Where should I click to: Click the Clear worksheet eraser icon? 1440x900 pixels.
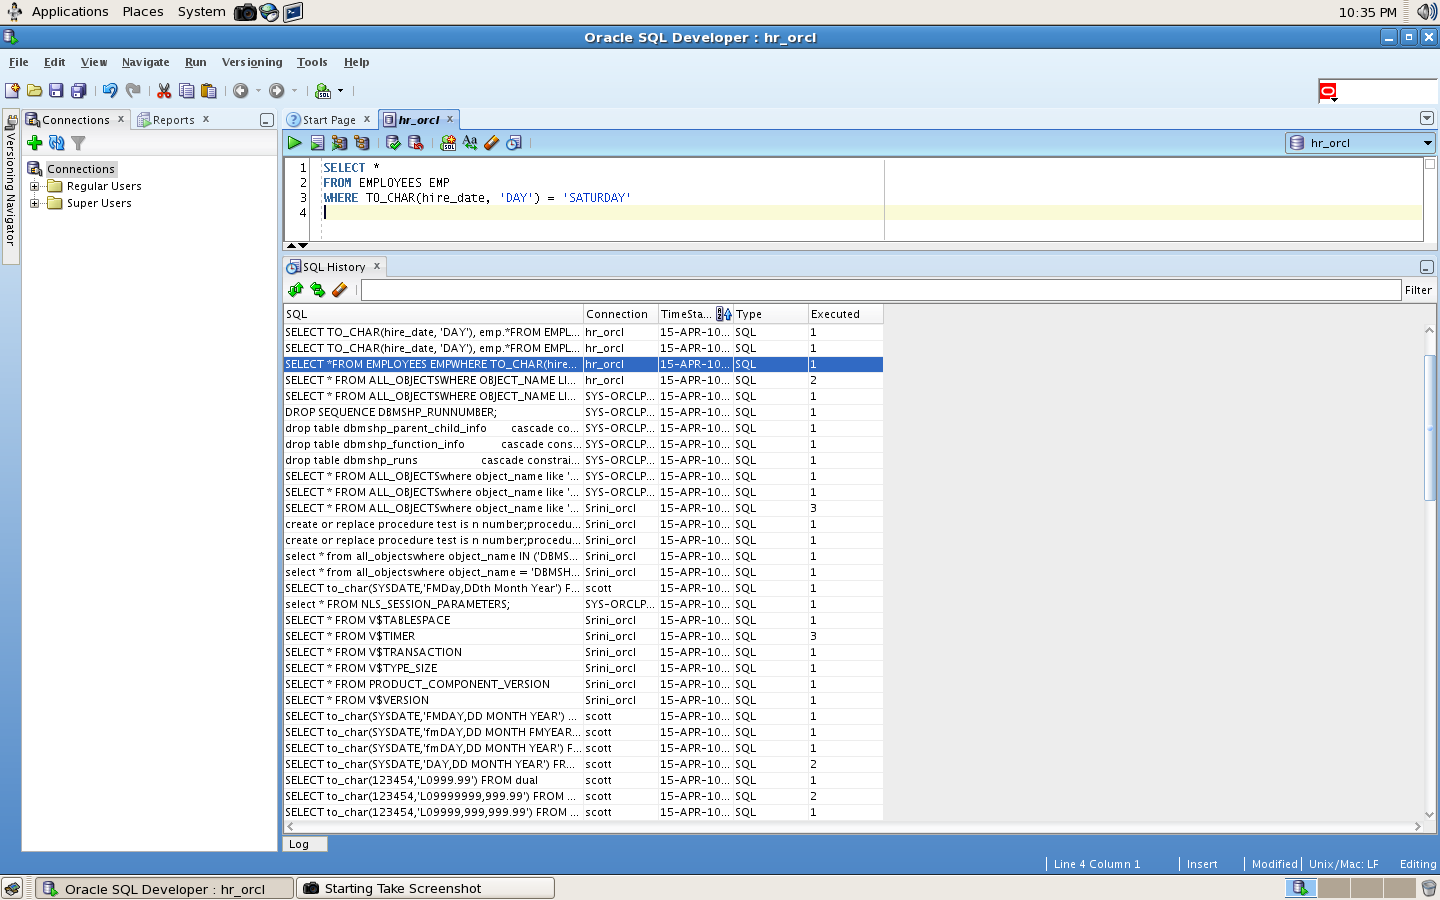[491, 143]
